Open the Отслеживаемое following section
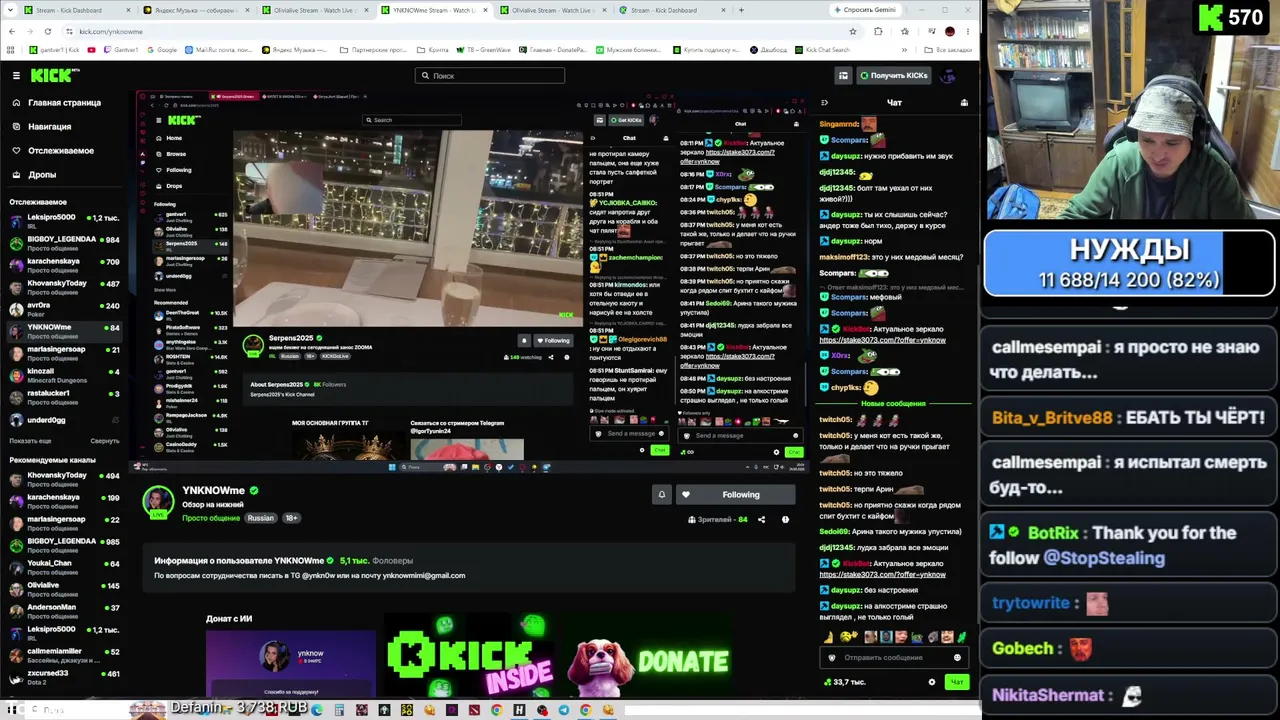Screen dimensions: 1280x720 point(61,150)
